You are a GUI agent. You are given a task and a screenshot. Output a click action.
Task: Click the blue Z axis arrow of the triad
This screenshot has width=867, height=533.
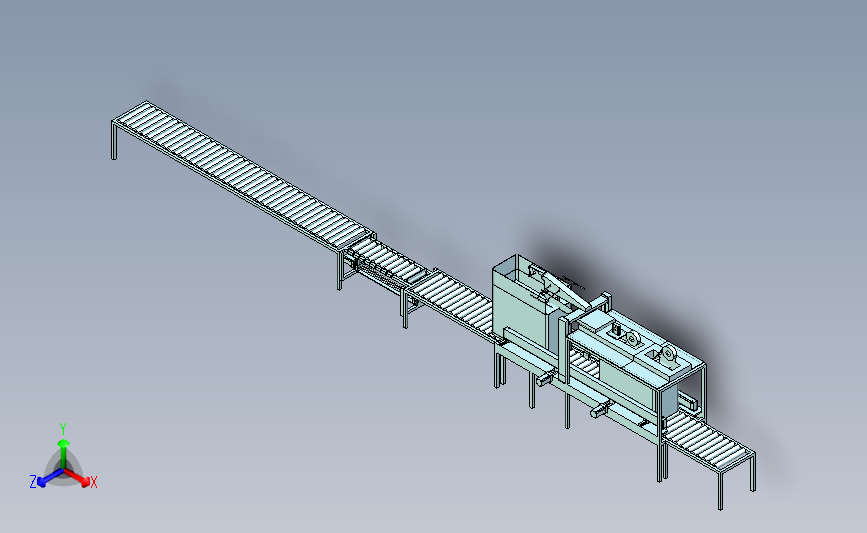tap(50, 478)
